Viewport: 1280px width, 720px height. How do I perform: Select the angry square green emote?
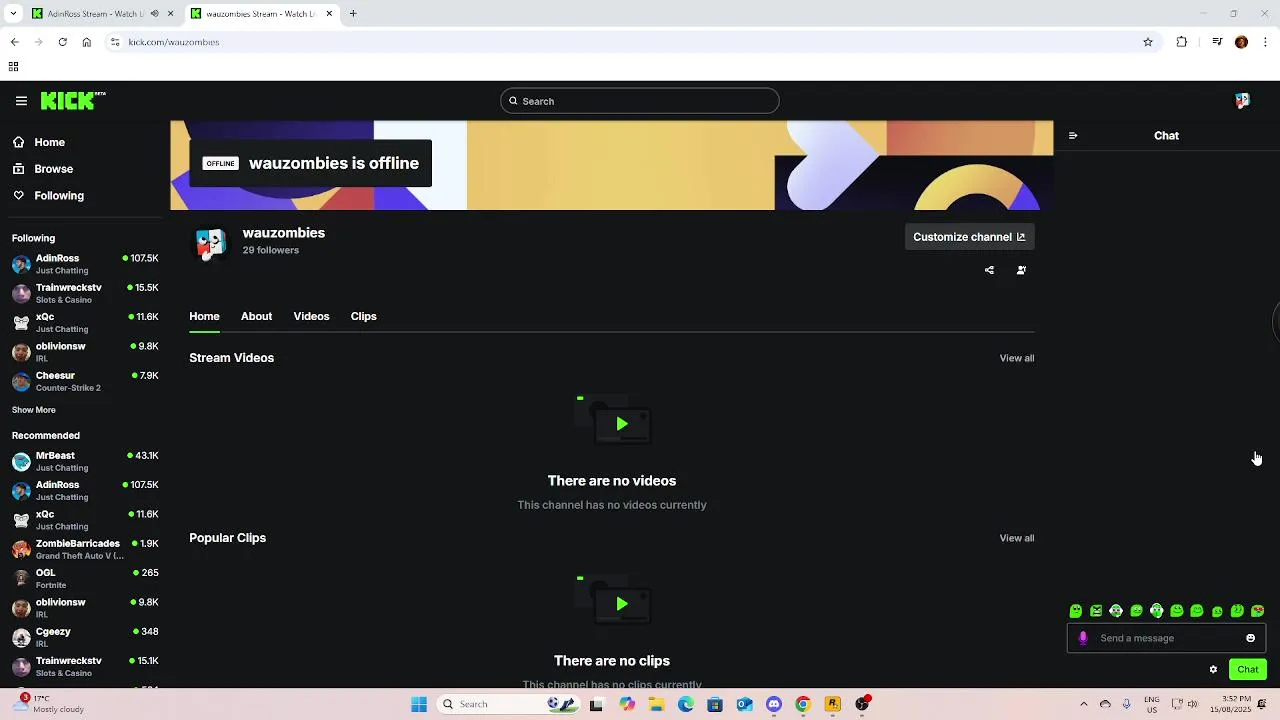tap(1096, 611)
